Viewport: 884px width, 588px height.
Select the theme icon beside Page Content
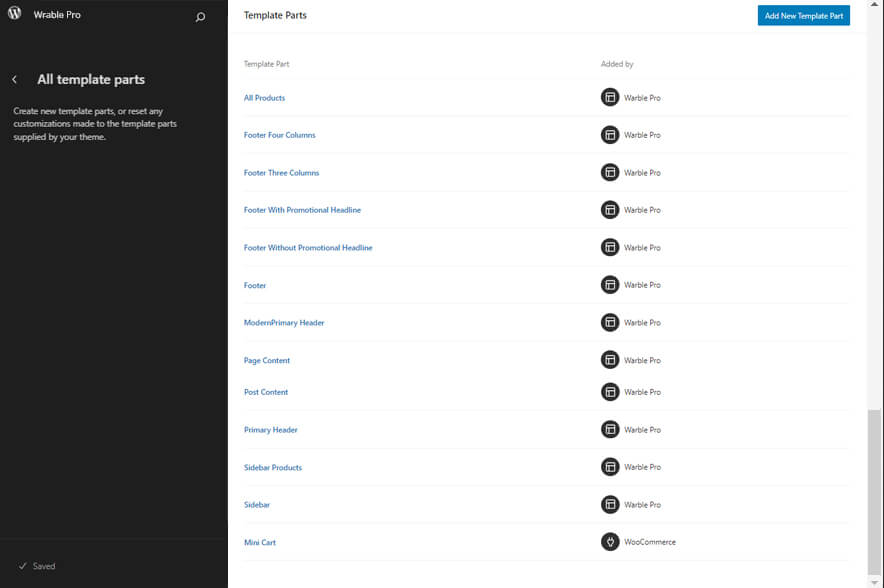coord(610,360)
